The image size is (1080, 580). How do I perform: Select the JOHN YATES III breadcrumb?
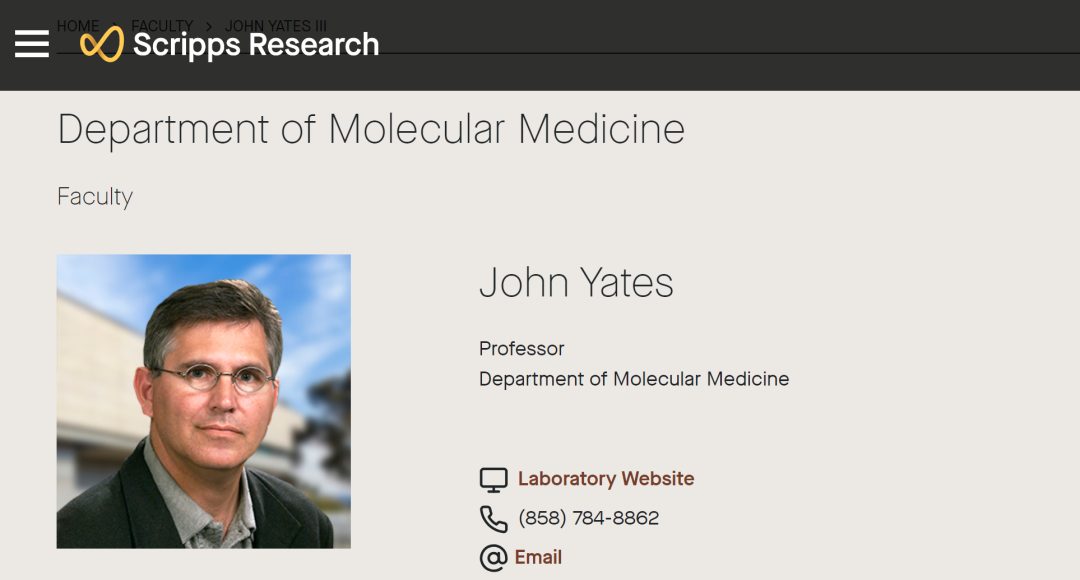pyautogui.click(x=276, y=25)
